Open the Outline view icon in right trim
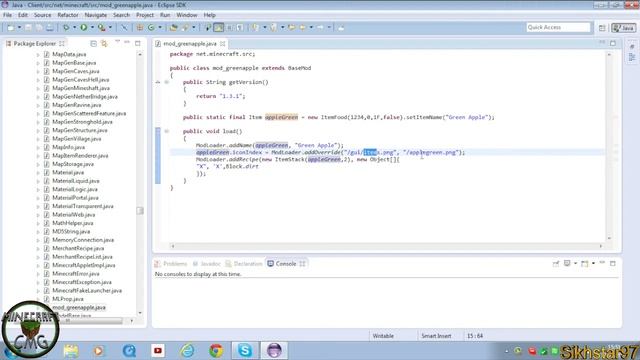 (x=632, y=58)
